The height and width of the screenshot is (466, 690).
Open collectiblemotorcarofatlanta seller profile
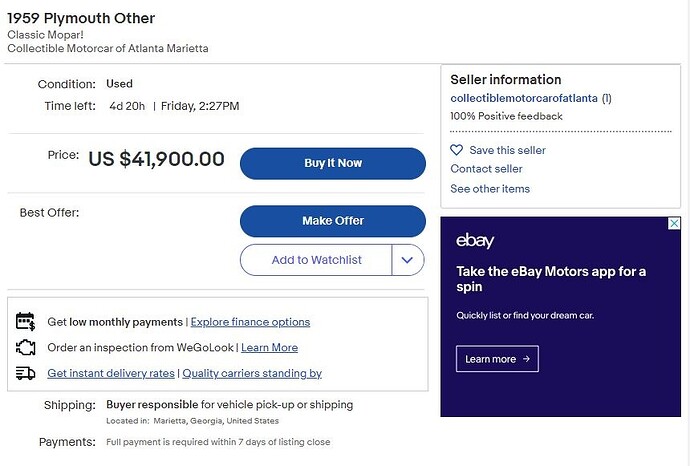[x=523, y=99]
